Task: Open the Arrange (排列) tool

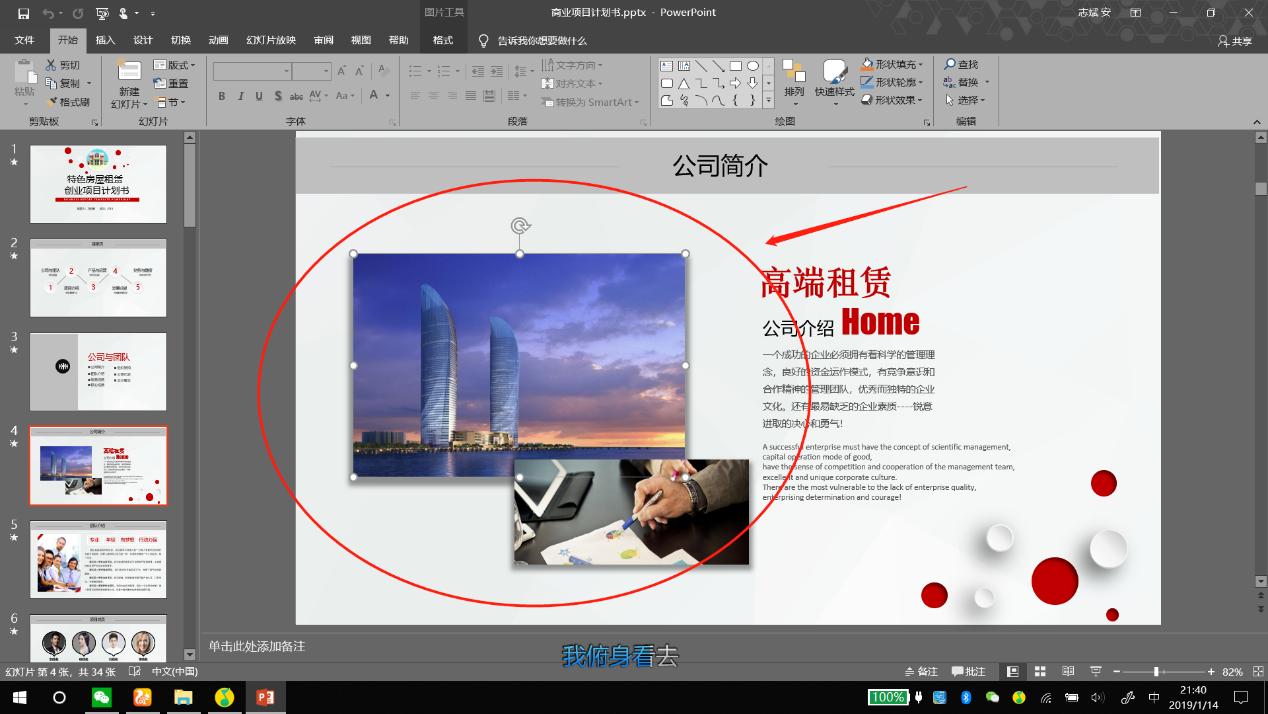Action: point(794,79)
